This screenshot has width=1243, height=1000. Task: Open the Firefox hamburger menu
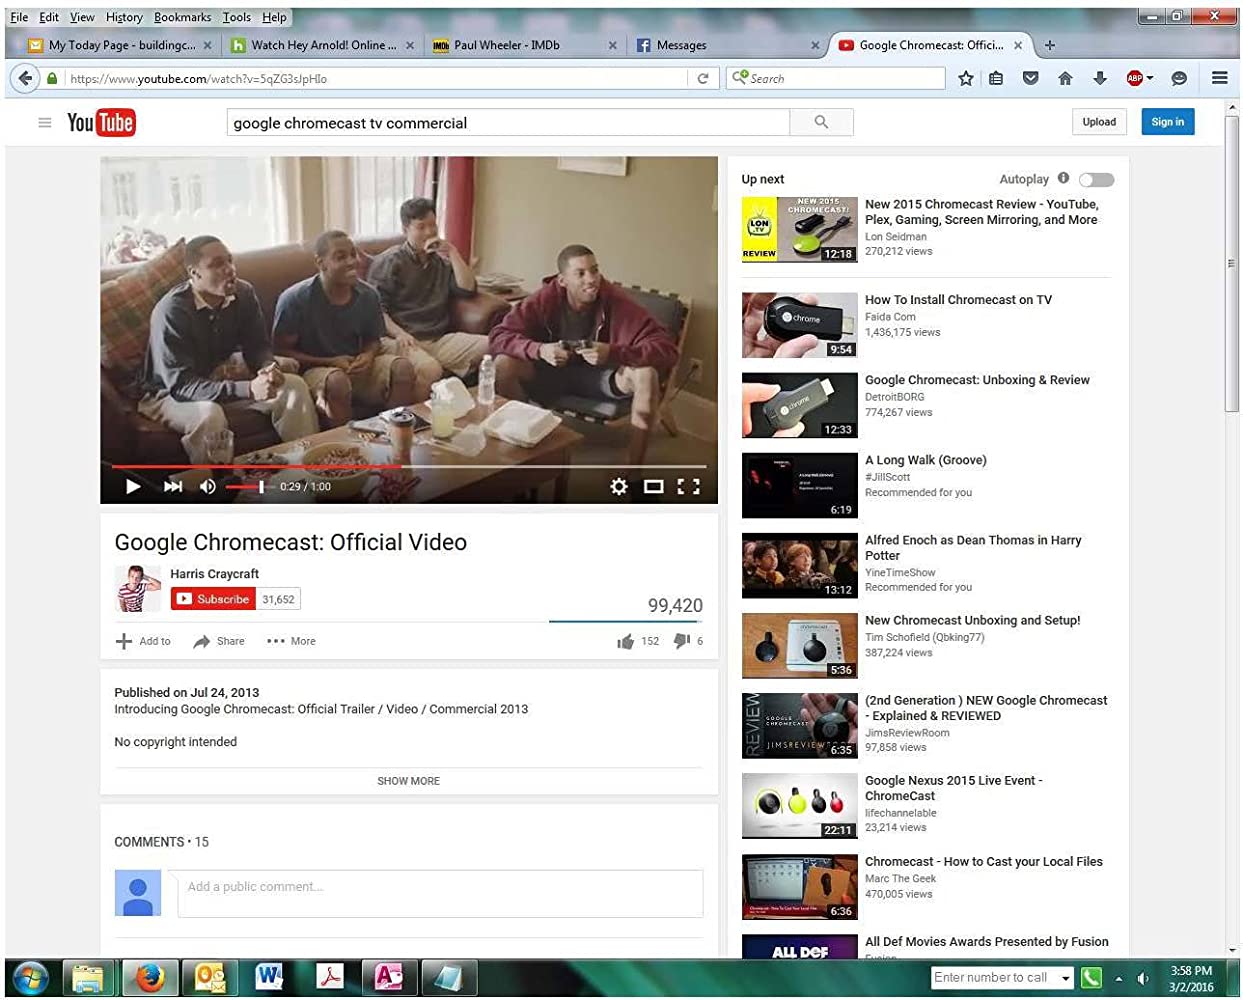pos(1219,78)
